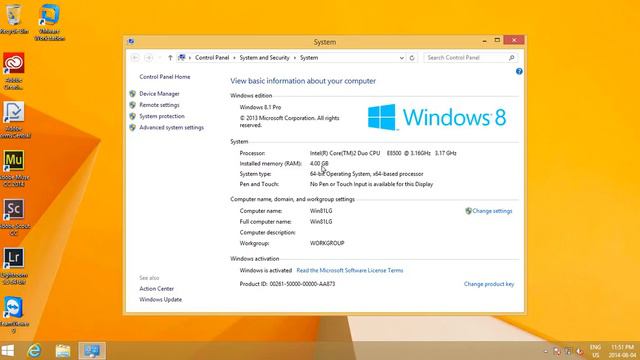This screenshot has height=360, width=640.
Task: Open Action Center under See also
Action: tap(156, 289)
